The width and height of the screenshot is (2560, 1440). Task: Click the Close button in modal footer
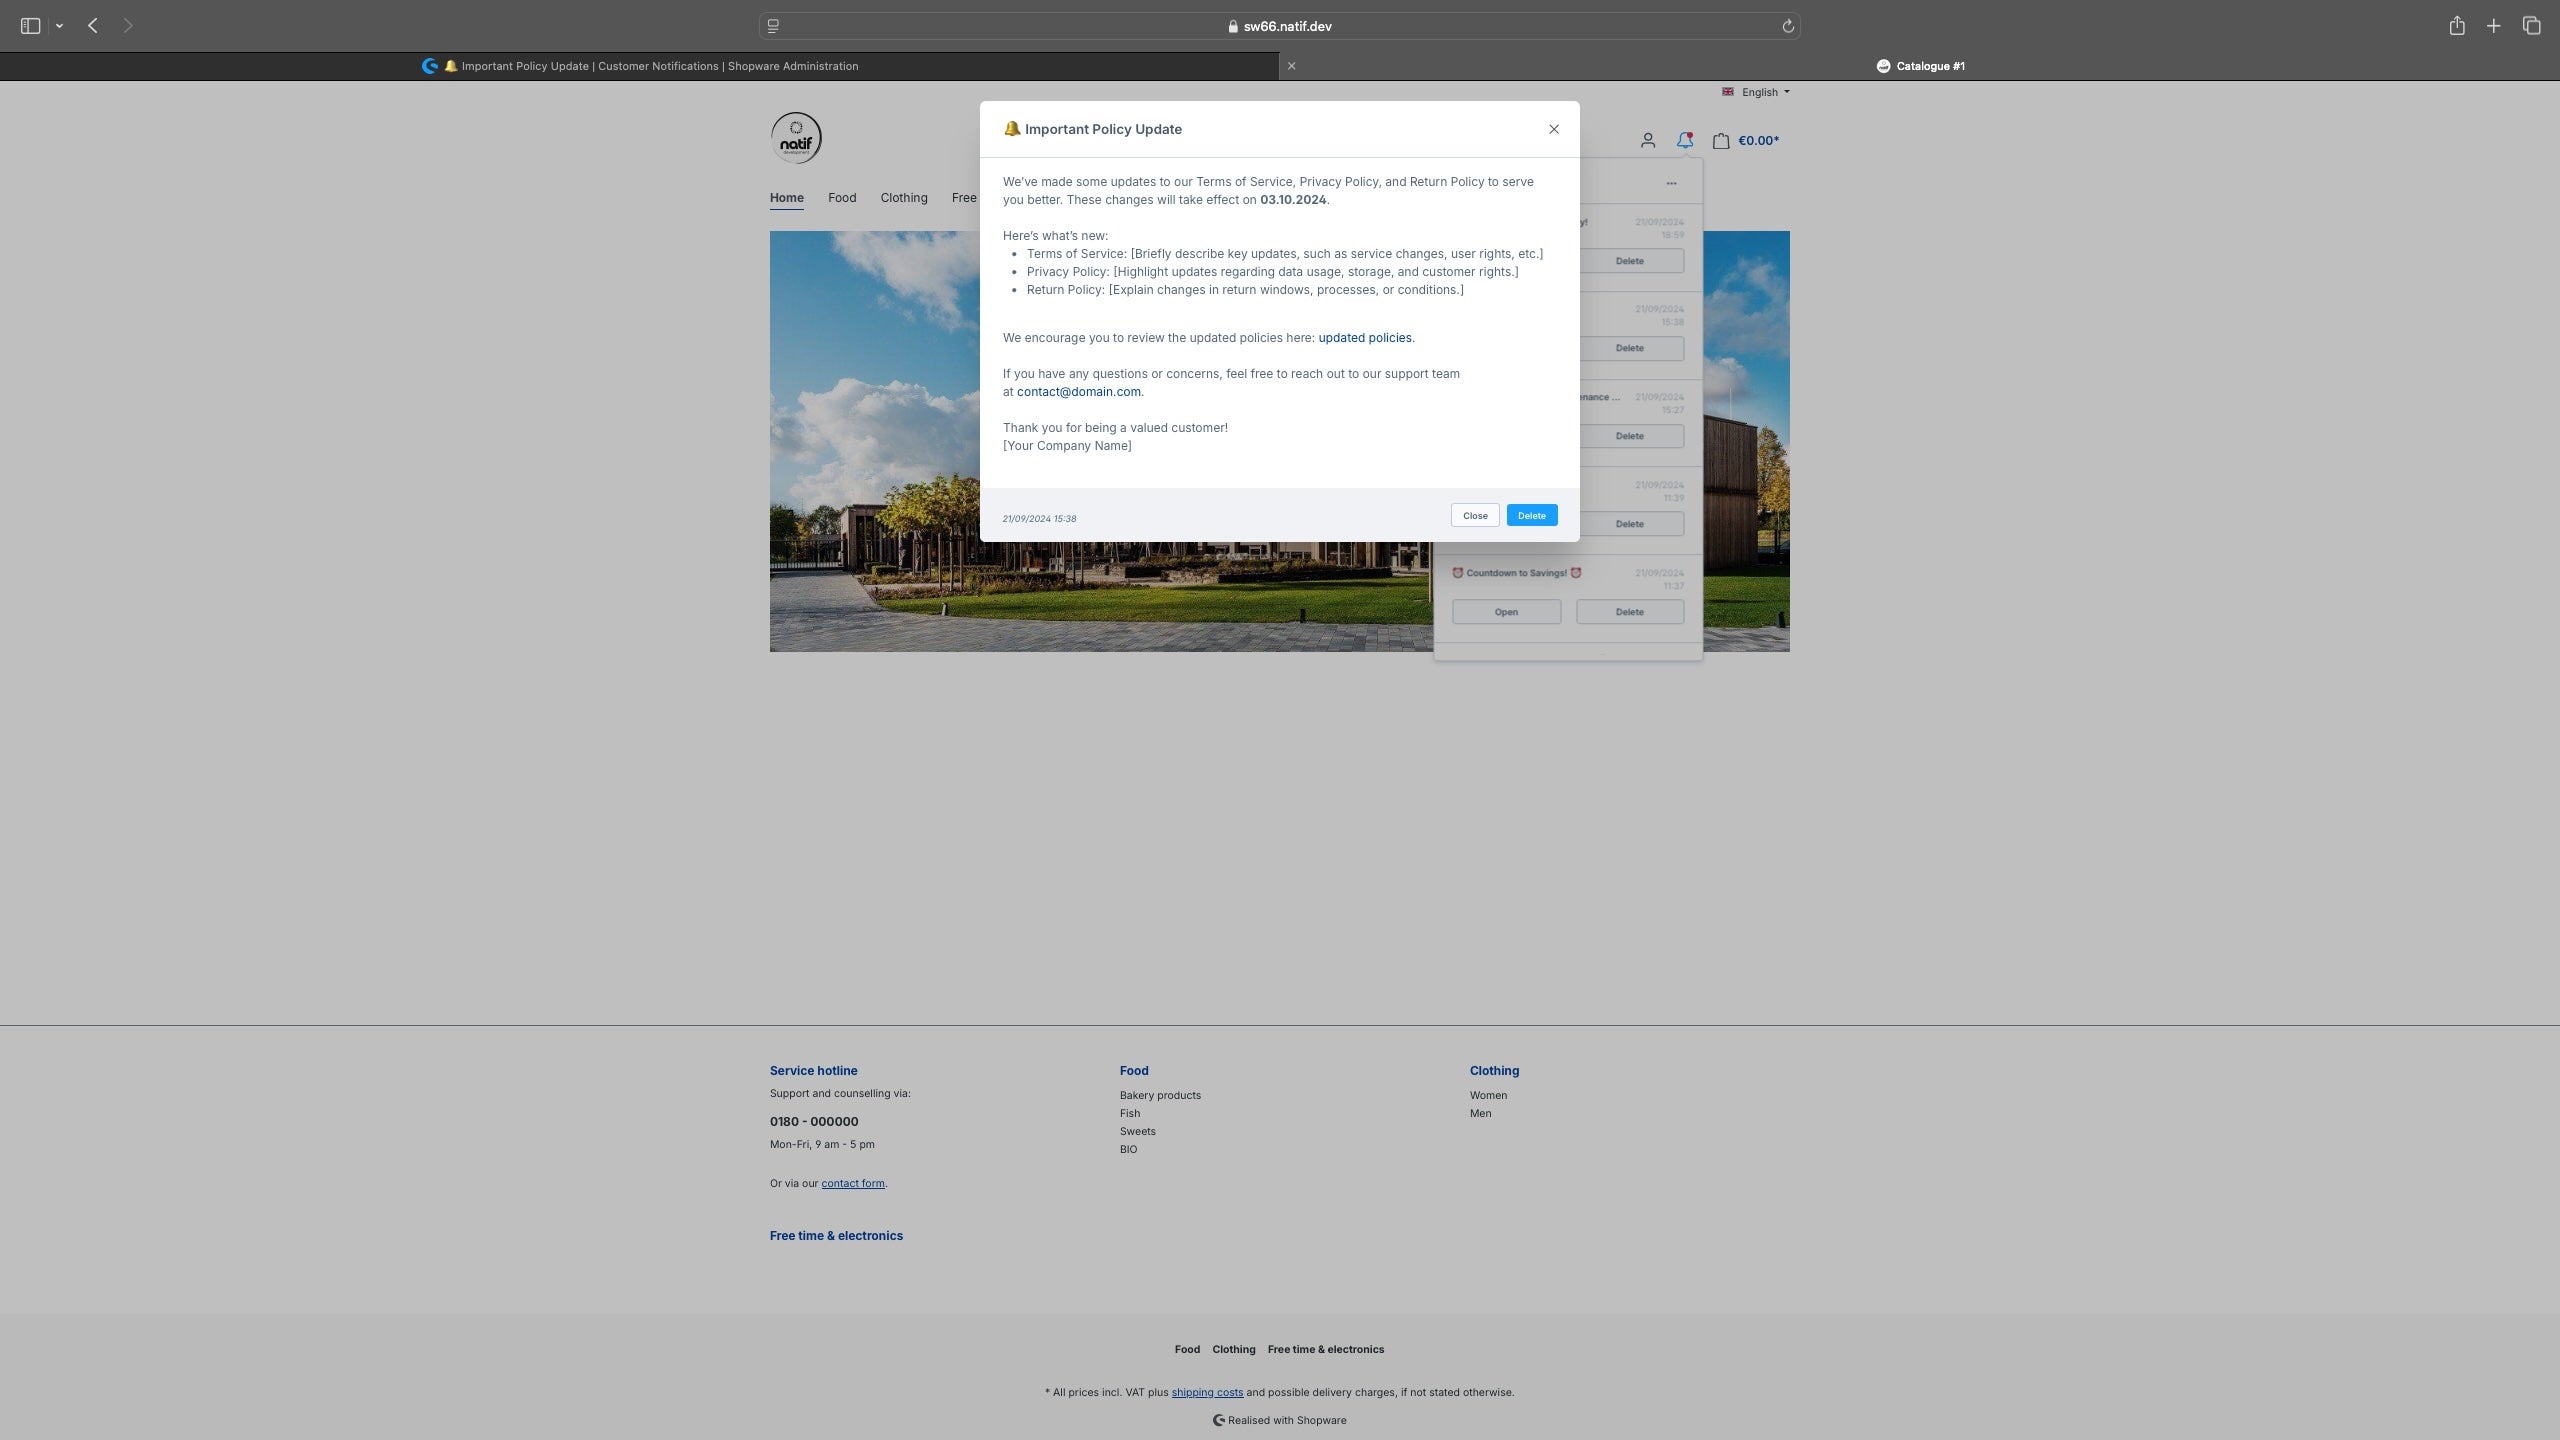pyautogui.click(x=1475, y=515)
